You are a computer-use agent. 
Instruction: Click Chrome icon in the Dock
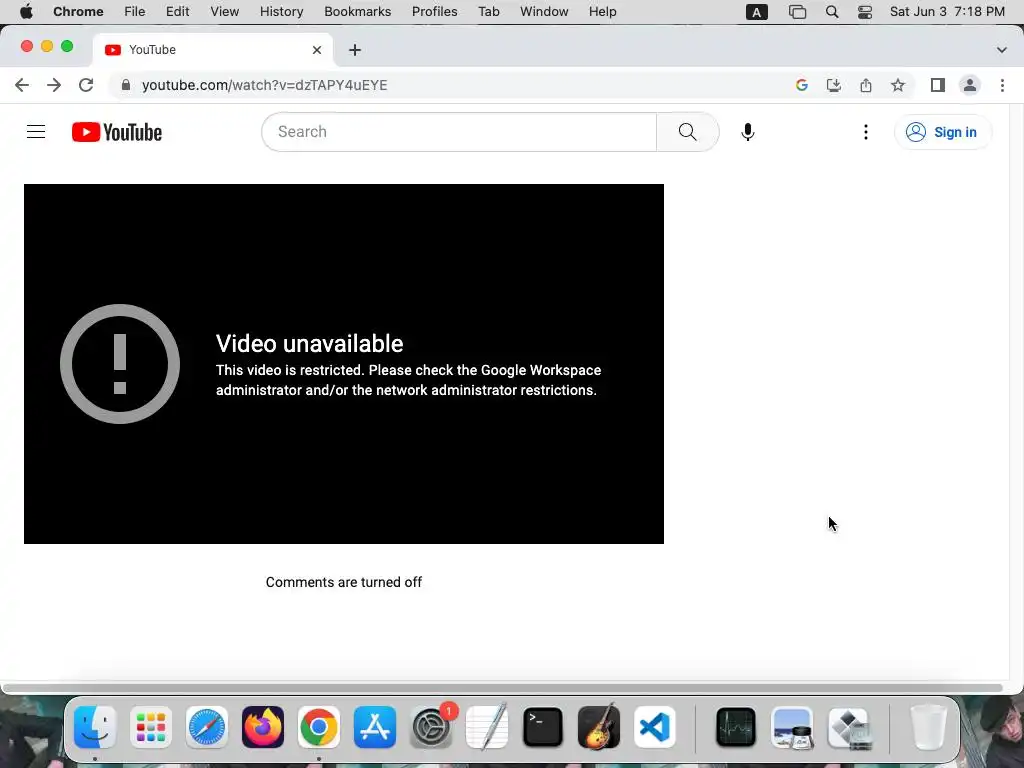tap(319, 727)
